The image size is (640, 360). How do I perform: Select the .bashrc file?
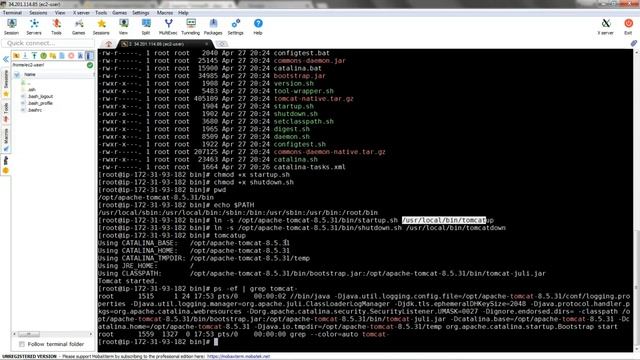34,110
